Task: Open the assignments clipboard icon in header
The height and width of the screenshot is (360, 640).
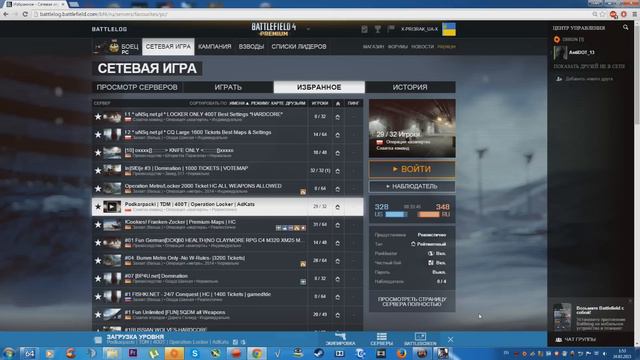Action: click(x=364, y=29)
